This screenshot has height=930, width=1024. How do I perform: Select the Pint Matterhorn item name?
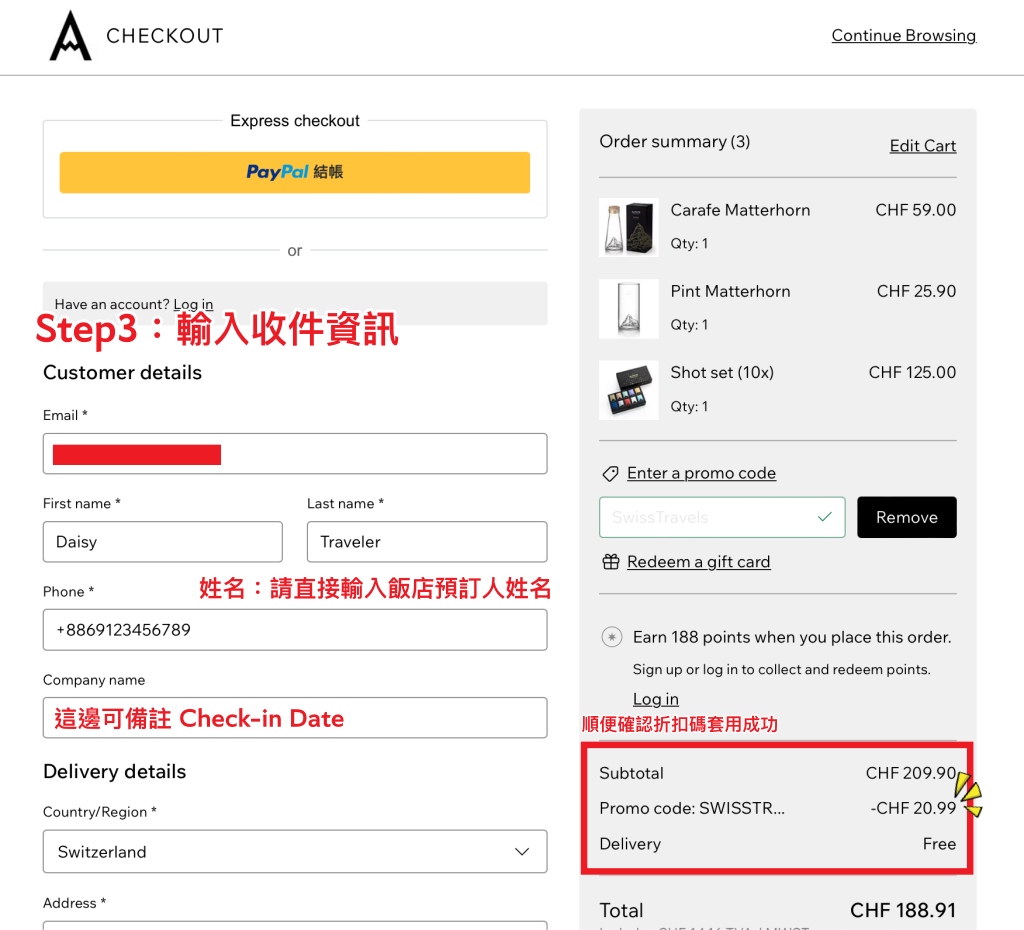click(x=730, y=291)
